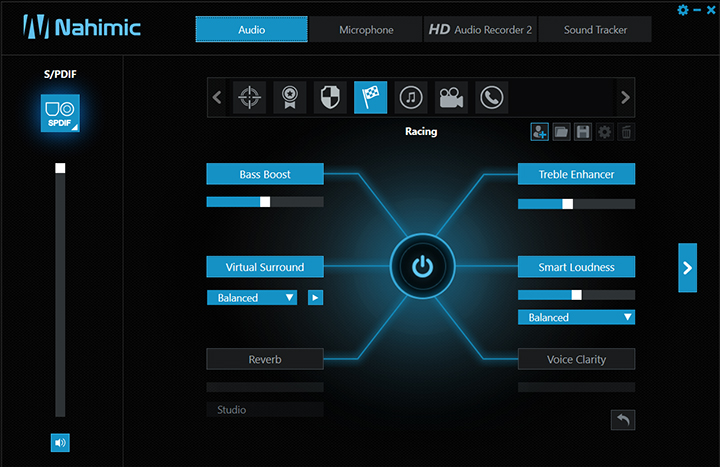Toggle Treble Enhancer effect
Viewport: 720px width, 467px height.
click(576, 174)
